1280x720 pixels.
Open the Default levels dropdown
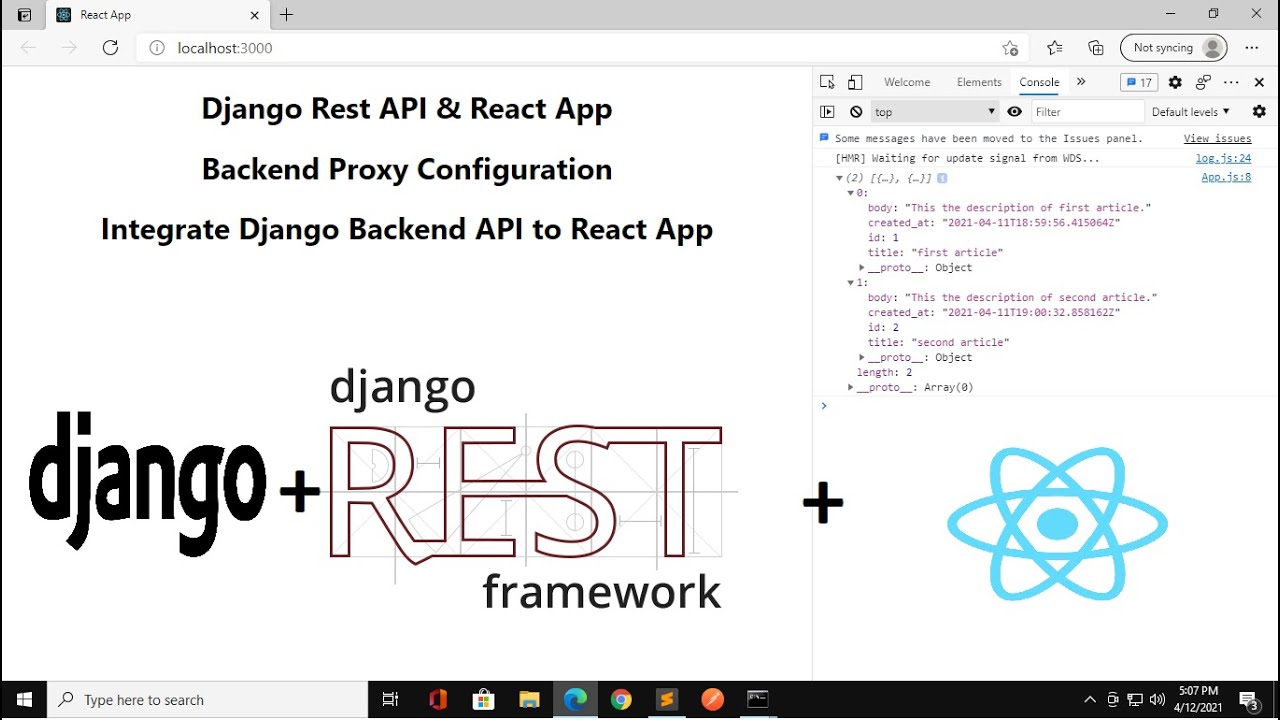[1191, 112]
